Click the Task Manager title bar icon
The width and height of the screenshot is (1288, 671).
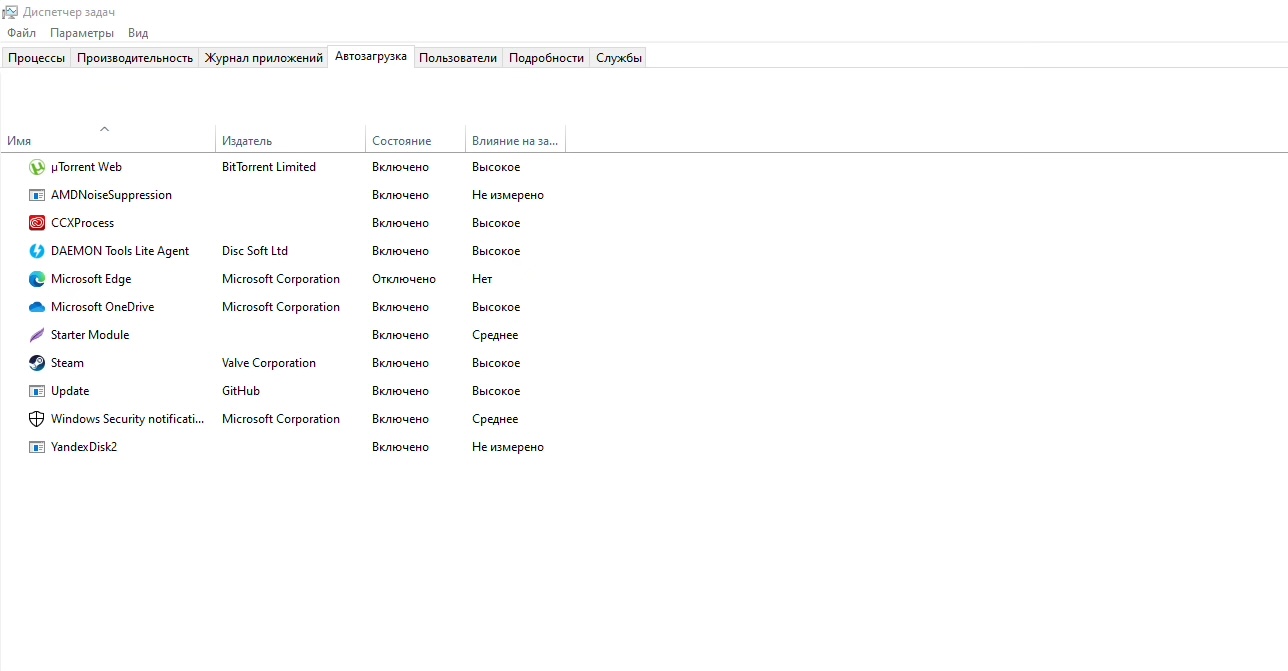point(10,12)
